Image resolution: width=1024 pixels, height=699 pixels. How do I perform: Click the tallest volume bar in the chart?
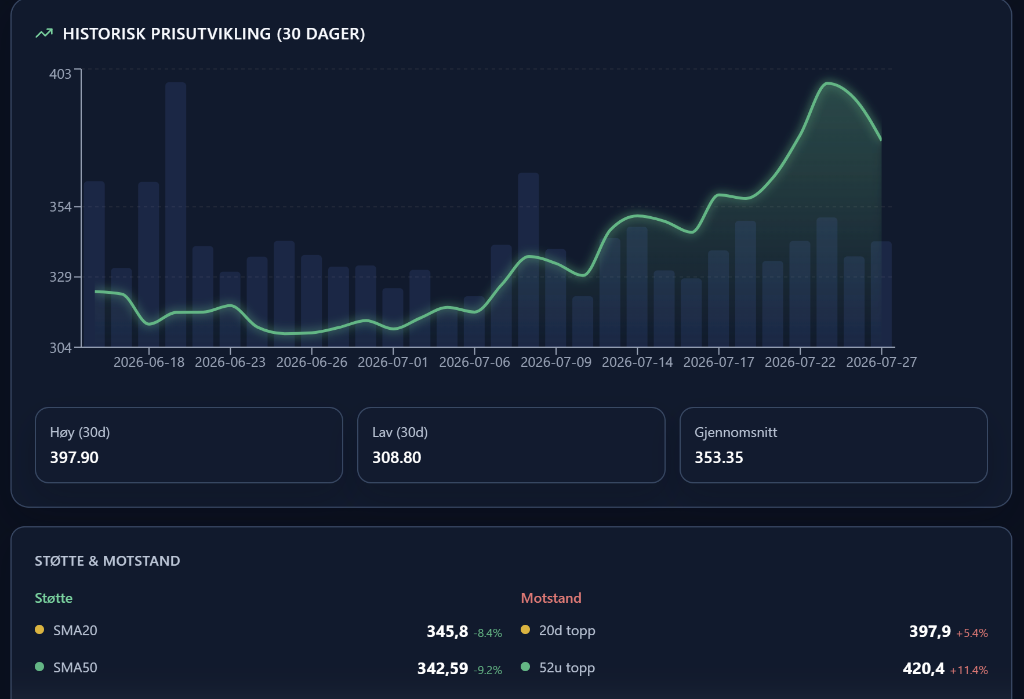tap(176, 214)
